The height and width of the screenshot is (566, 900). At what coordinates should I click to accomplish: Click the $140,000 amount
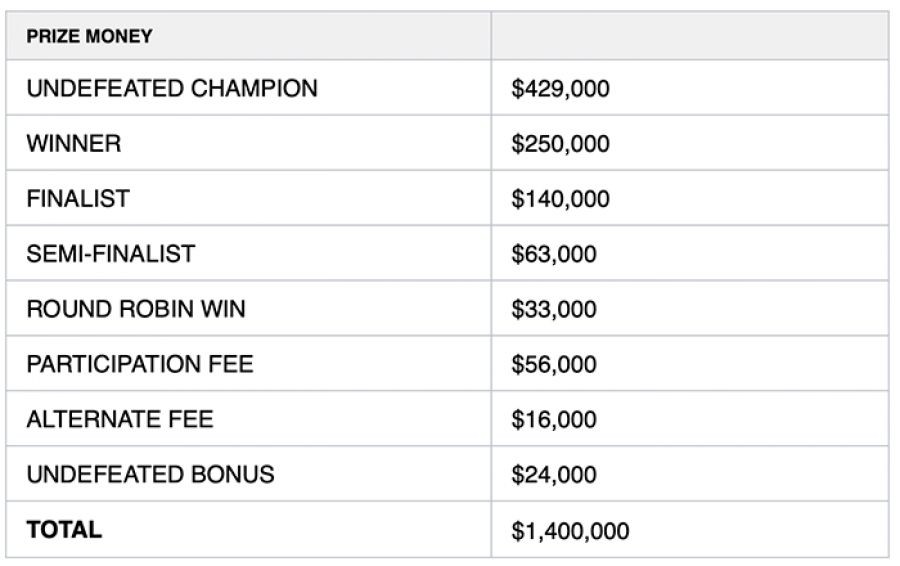[560, 199]
